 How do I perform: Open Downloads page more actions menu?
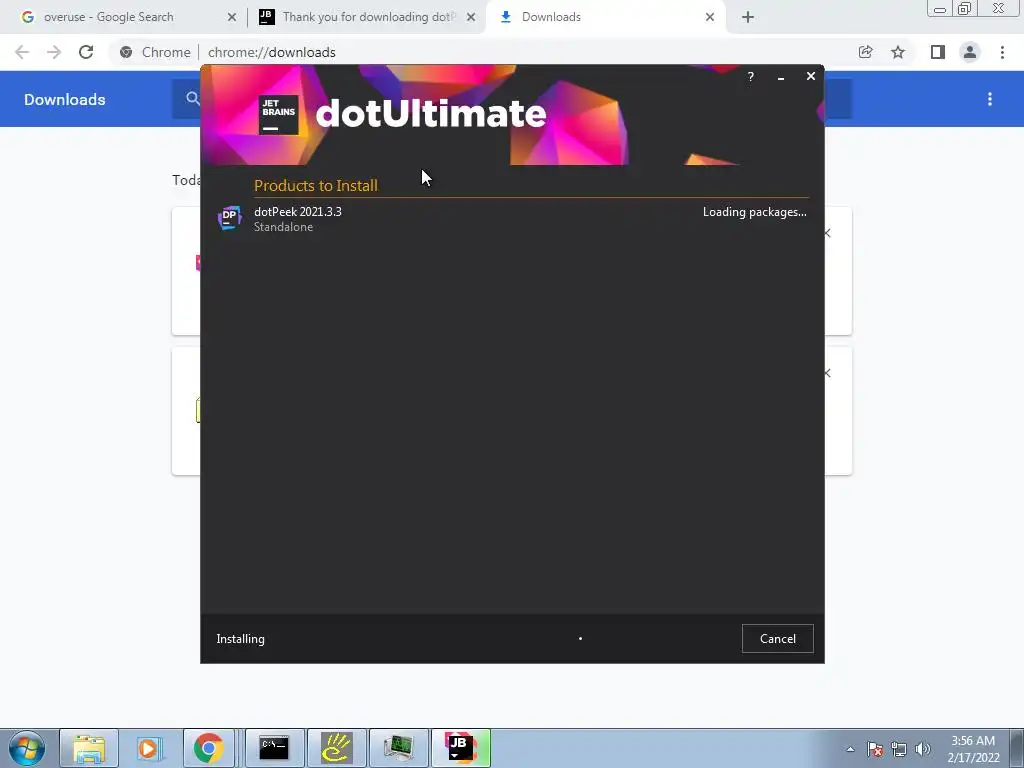(x=990, y=99)
